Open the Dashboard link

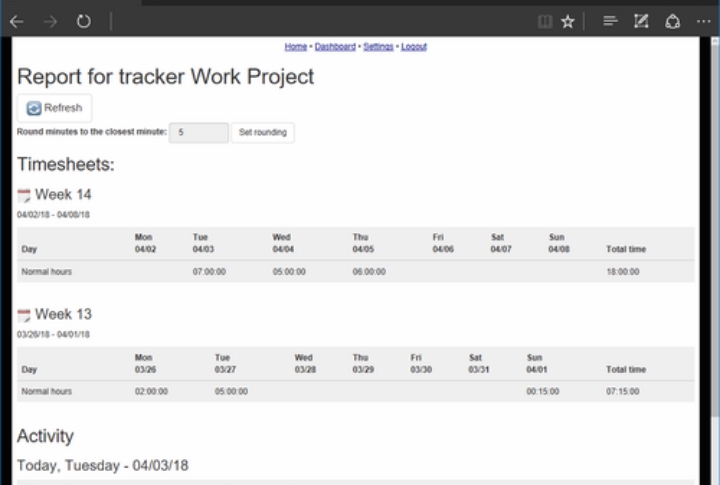[x=335, y=47]
